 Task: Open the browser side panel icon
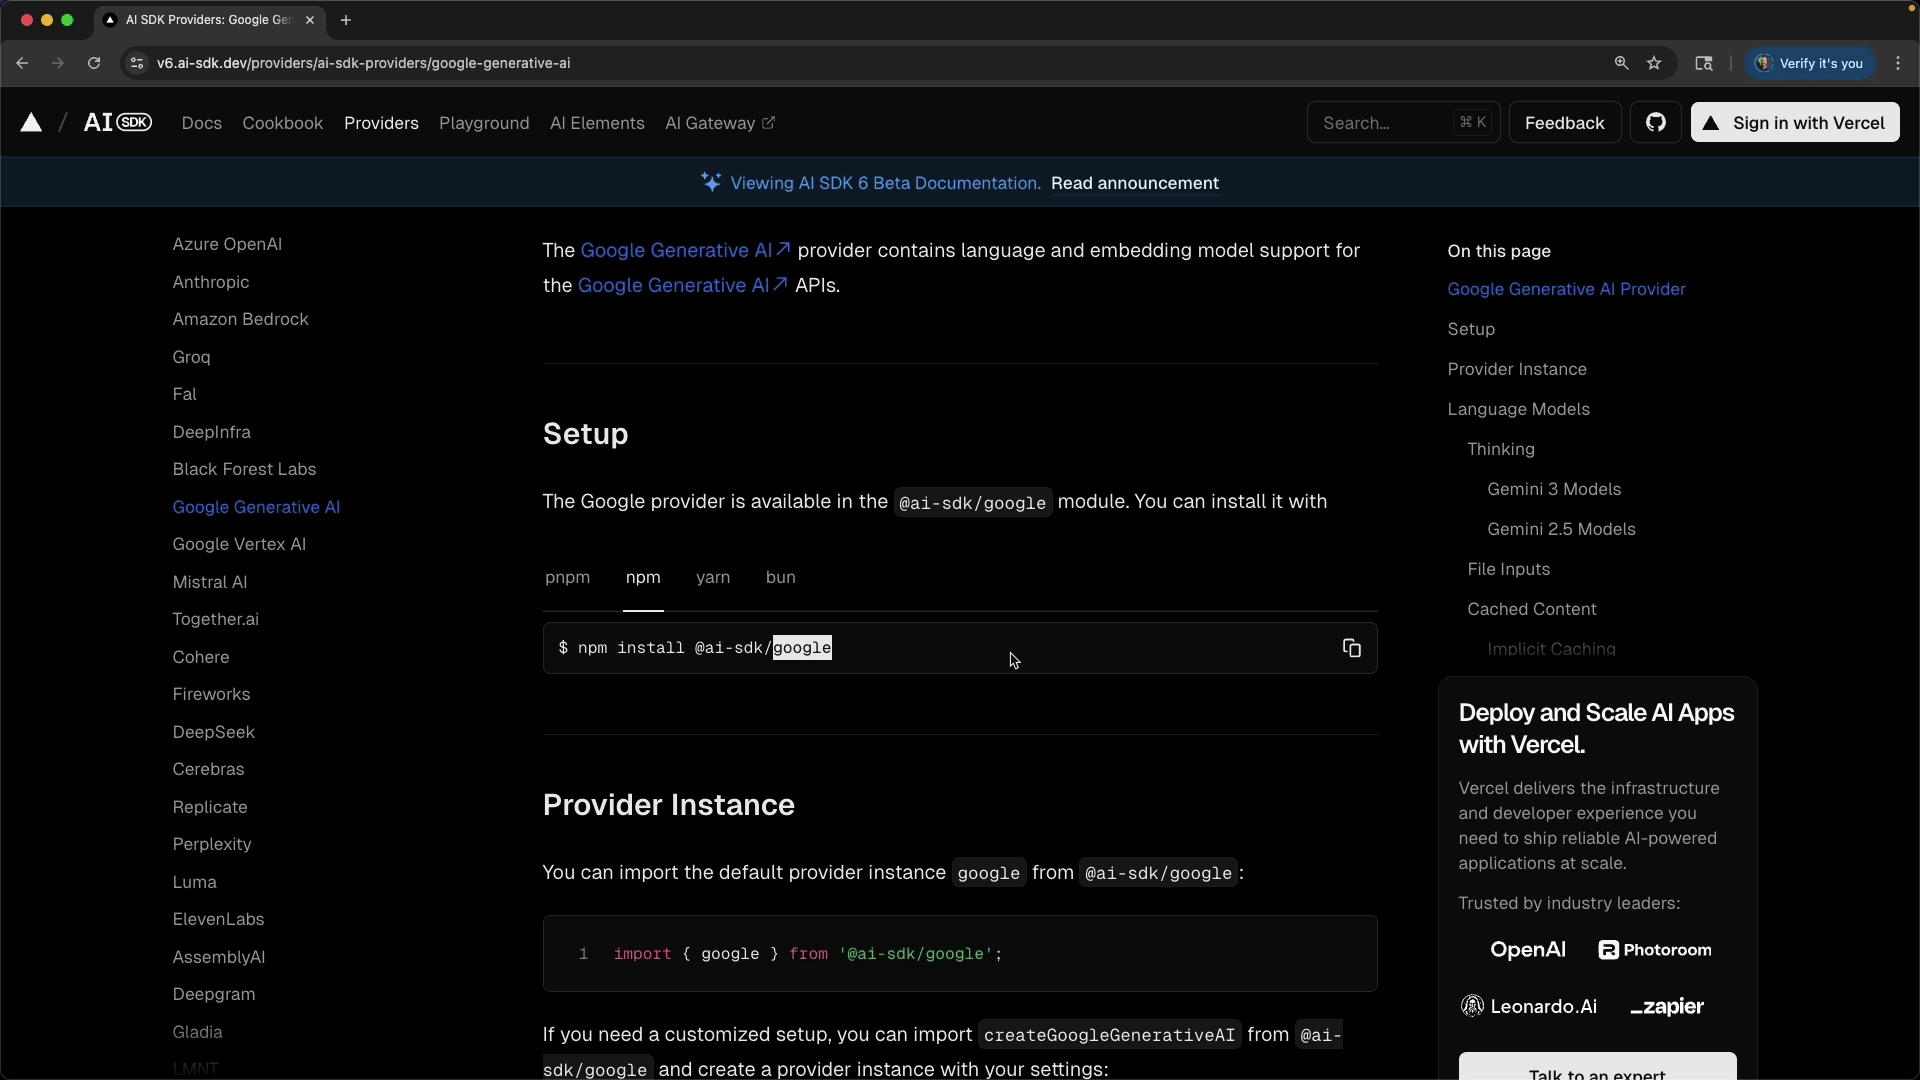(1704, 63)
